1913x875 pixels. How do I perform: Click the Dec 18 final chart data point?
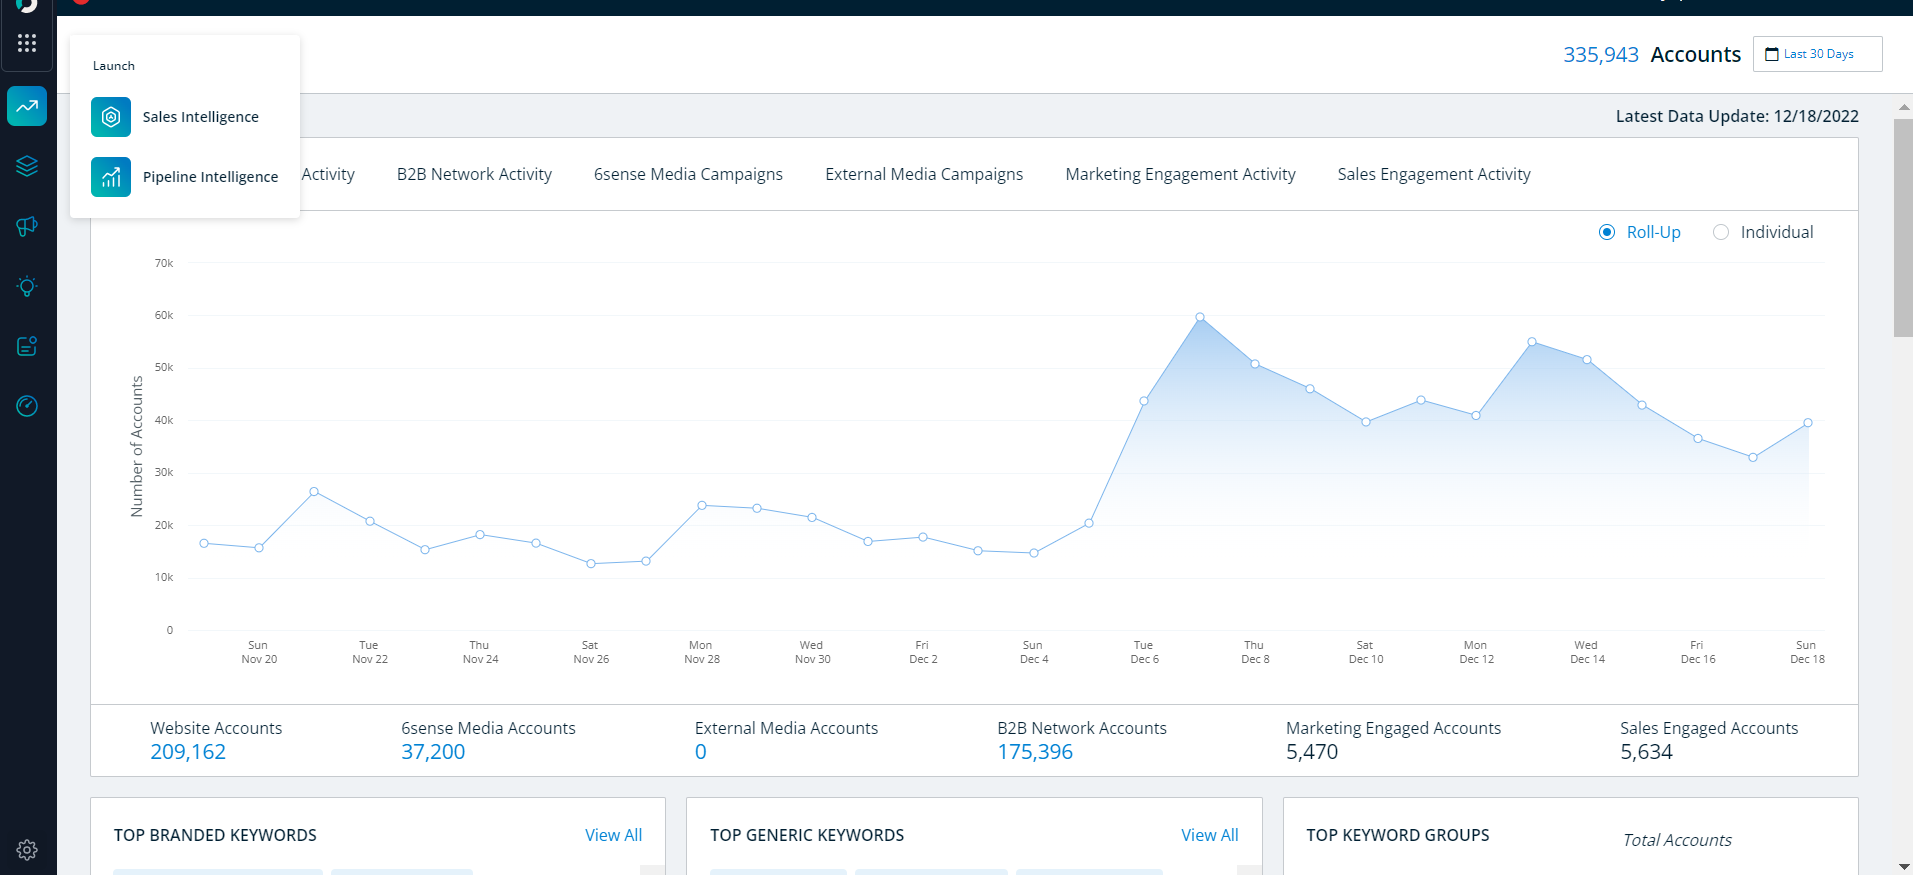(1808, 423)
